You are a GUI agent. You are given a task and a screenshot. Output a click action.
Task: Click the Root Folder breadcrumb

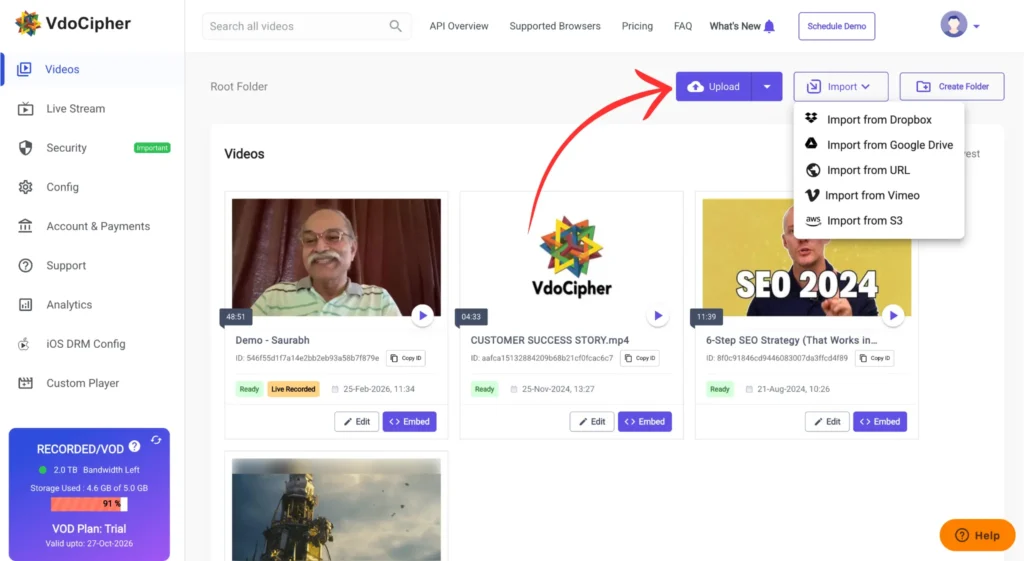coord(238,86)
